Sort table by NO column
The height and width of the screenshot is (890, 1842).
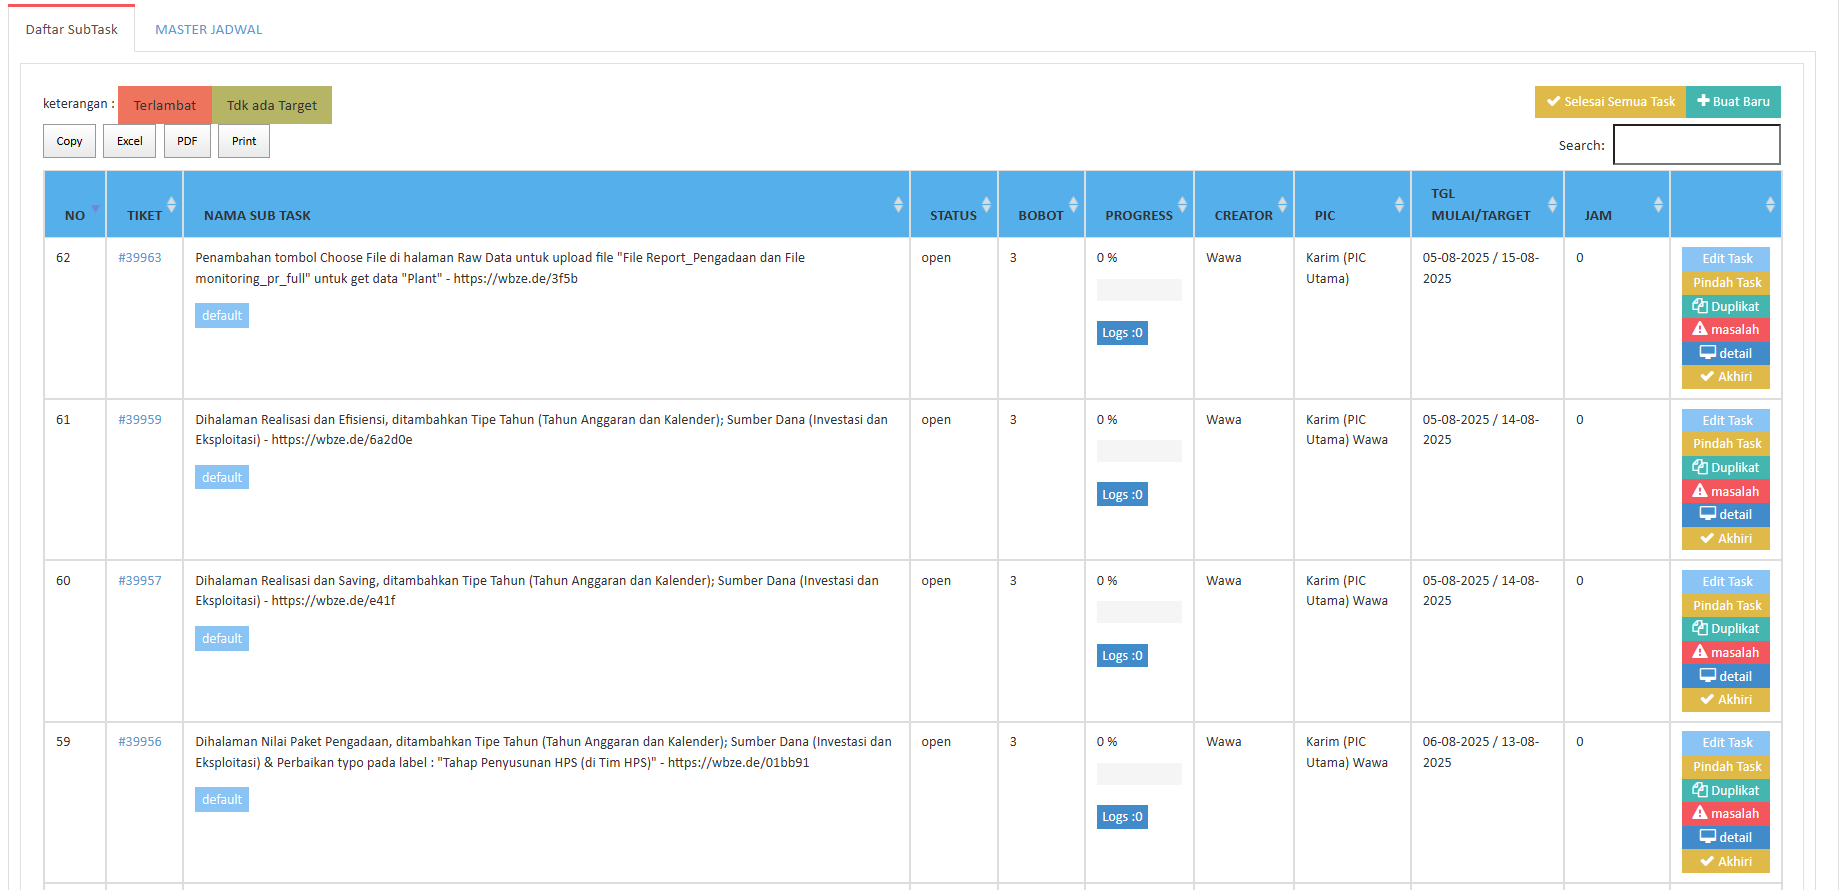[75, 215]
